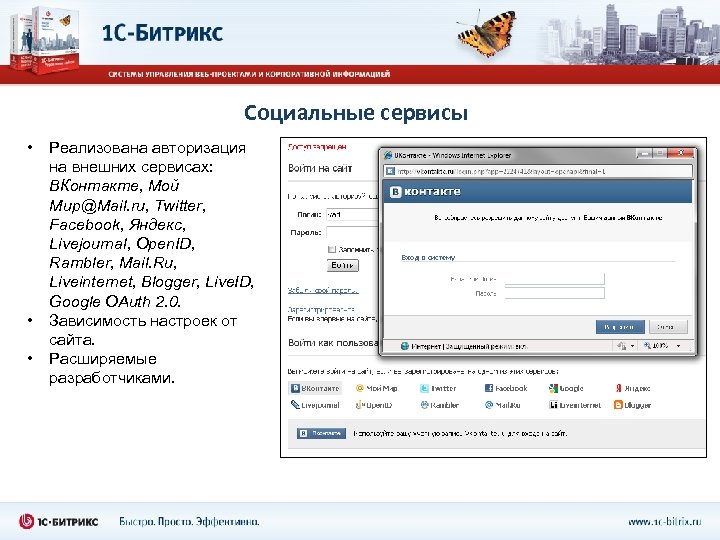Click the page icon in the popup address bar

tap(390, 171)
